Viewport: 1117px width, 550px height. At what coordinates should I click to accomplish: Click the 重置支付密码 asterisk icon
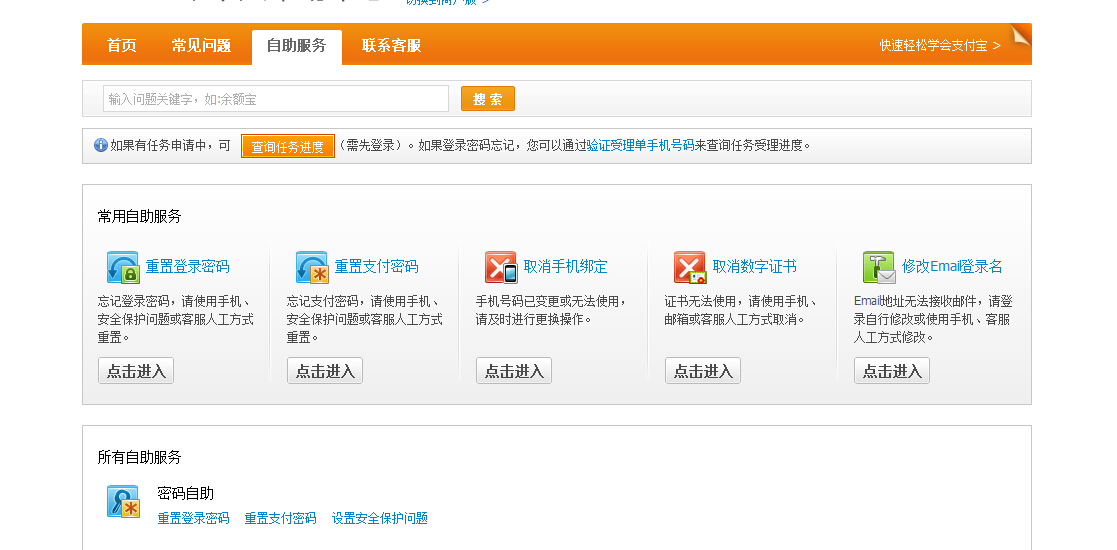[312, 268]
